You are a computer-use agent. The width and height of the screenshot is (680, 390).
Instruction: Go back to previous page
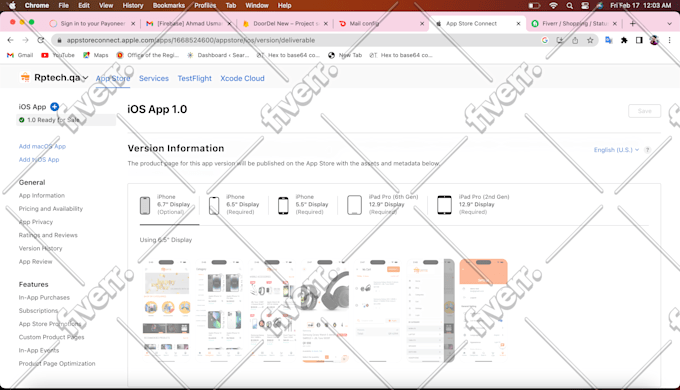click(10, 40)
